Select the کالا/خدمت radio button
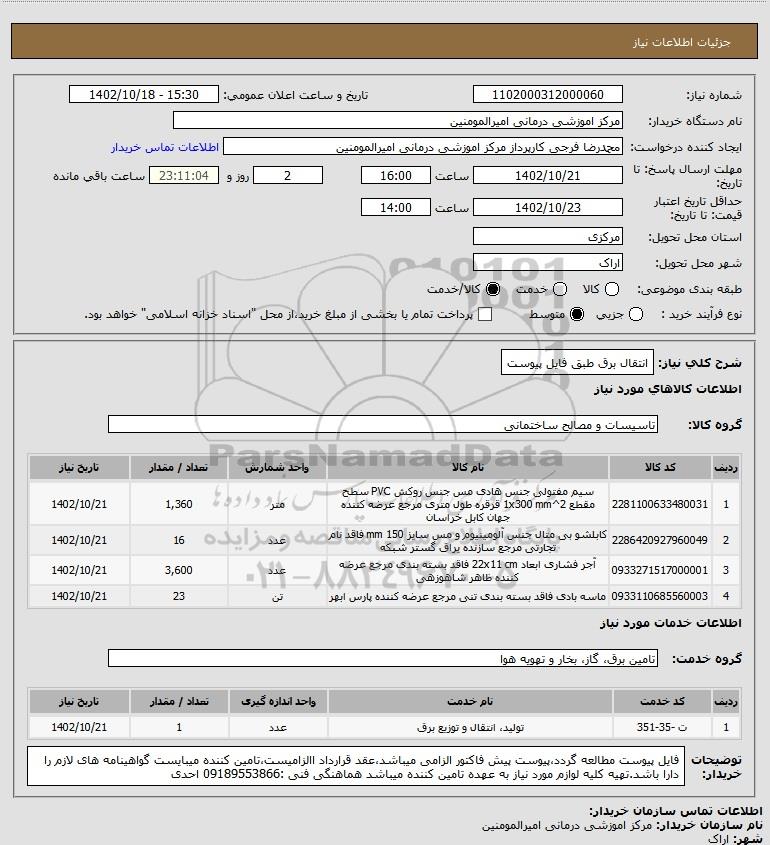This screenshot has width=770, height=845. pyautogui.click(x=492, y=289)
